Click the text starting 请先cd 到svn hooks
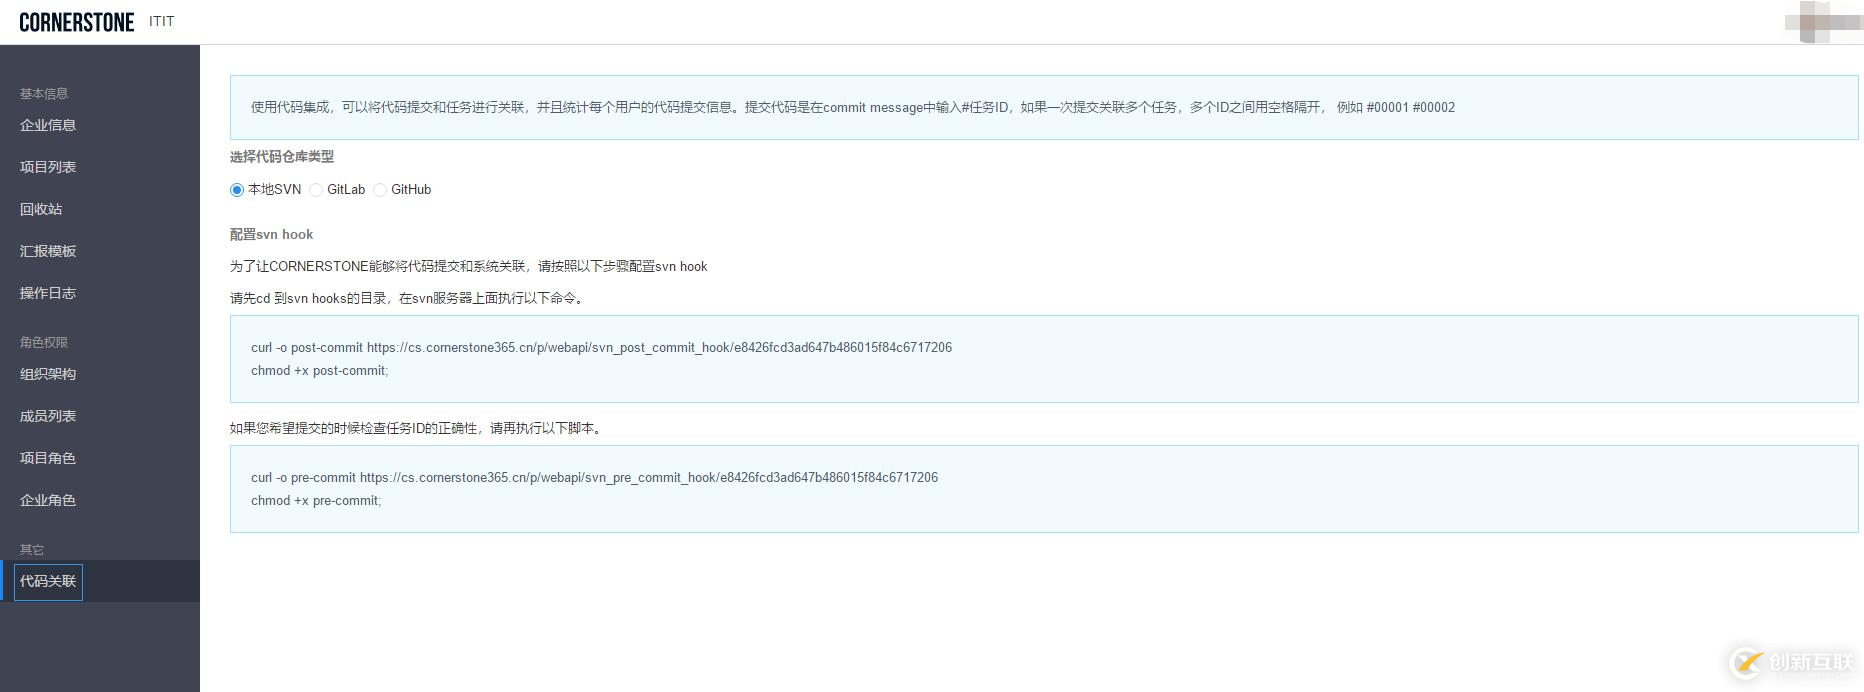This screenshot has height=692, width=1864. tap(408, 298)
